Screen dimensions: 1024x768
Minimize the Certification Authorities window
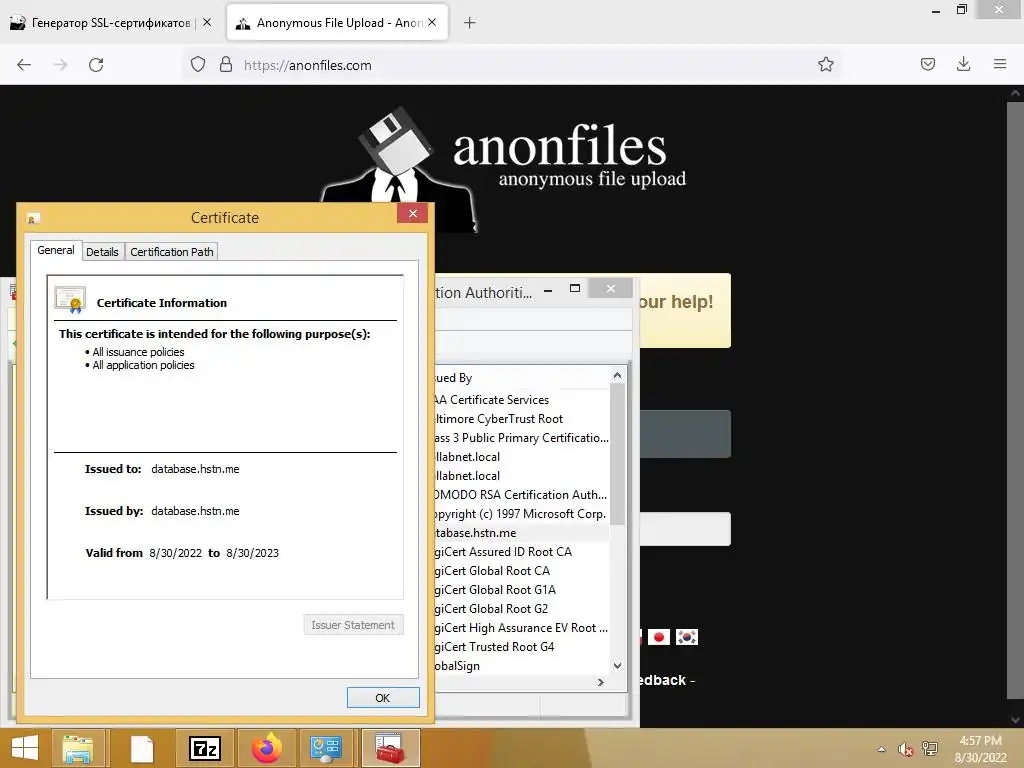549,290
